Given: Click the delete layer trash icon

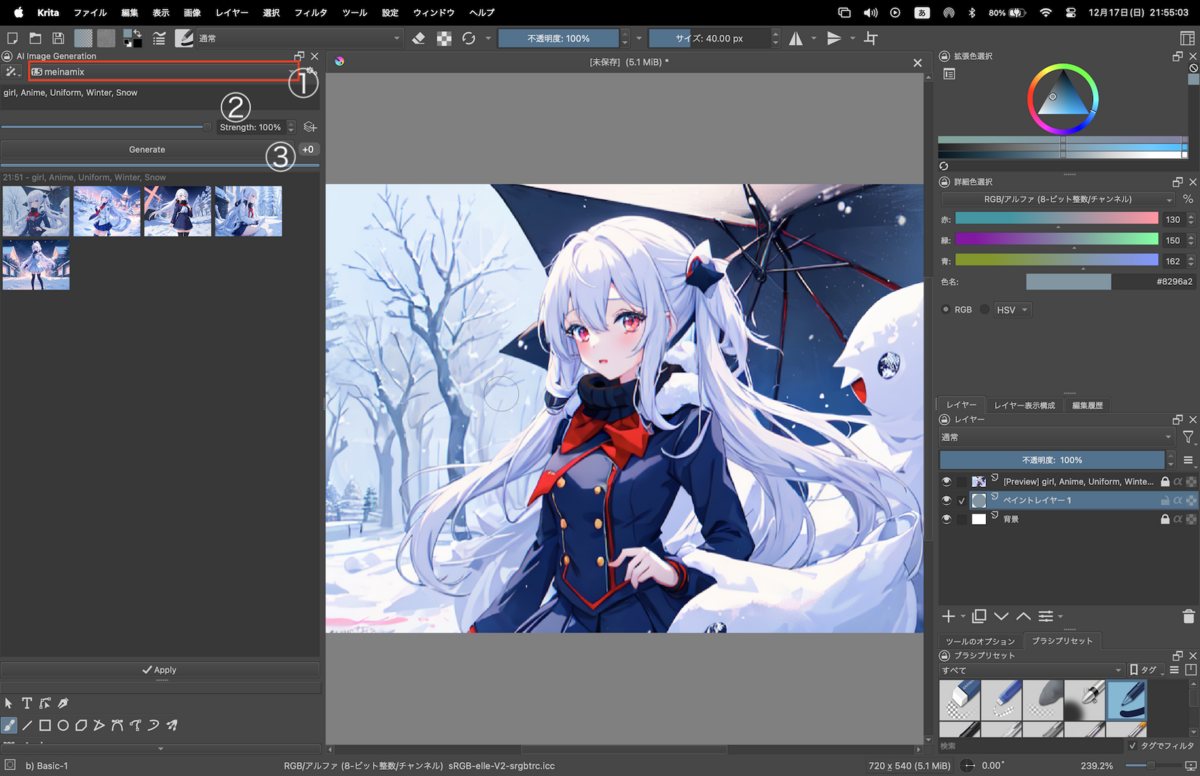Looking at the screenshot, I should 1188,616.
